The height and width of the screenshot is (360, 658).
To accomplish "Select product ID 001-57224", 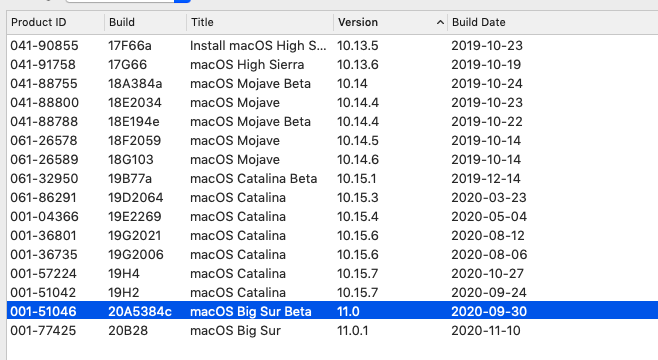I will point(43,274).
